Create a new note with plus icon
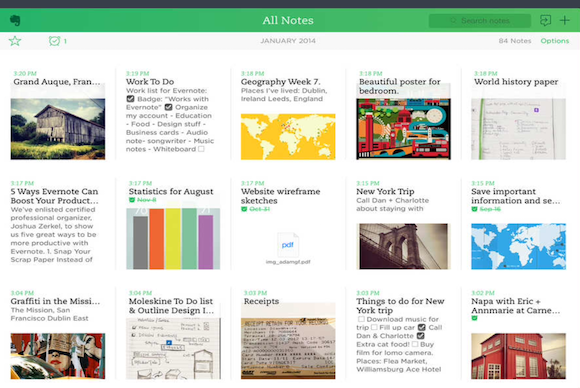This screenshot has height=388, width=580. (x=564, y=20)
